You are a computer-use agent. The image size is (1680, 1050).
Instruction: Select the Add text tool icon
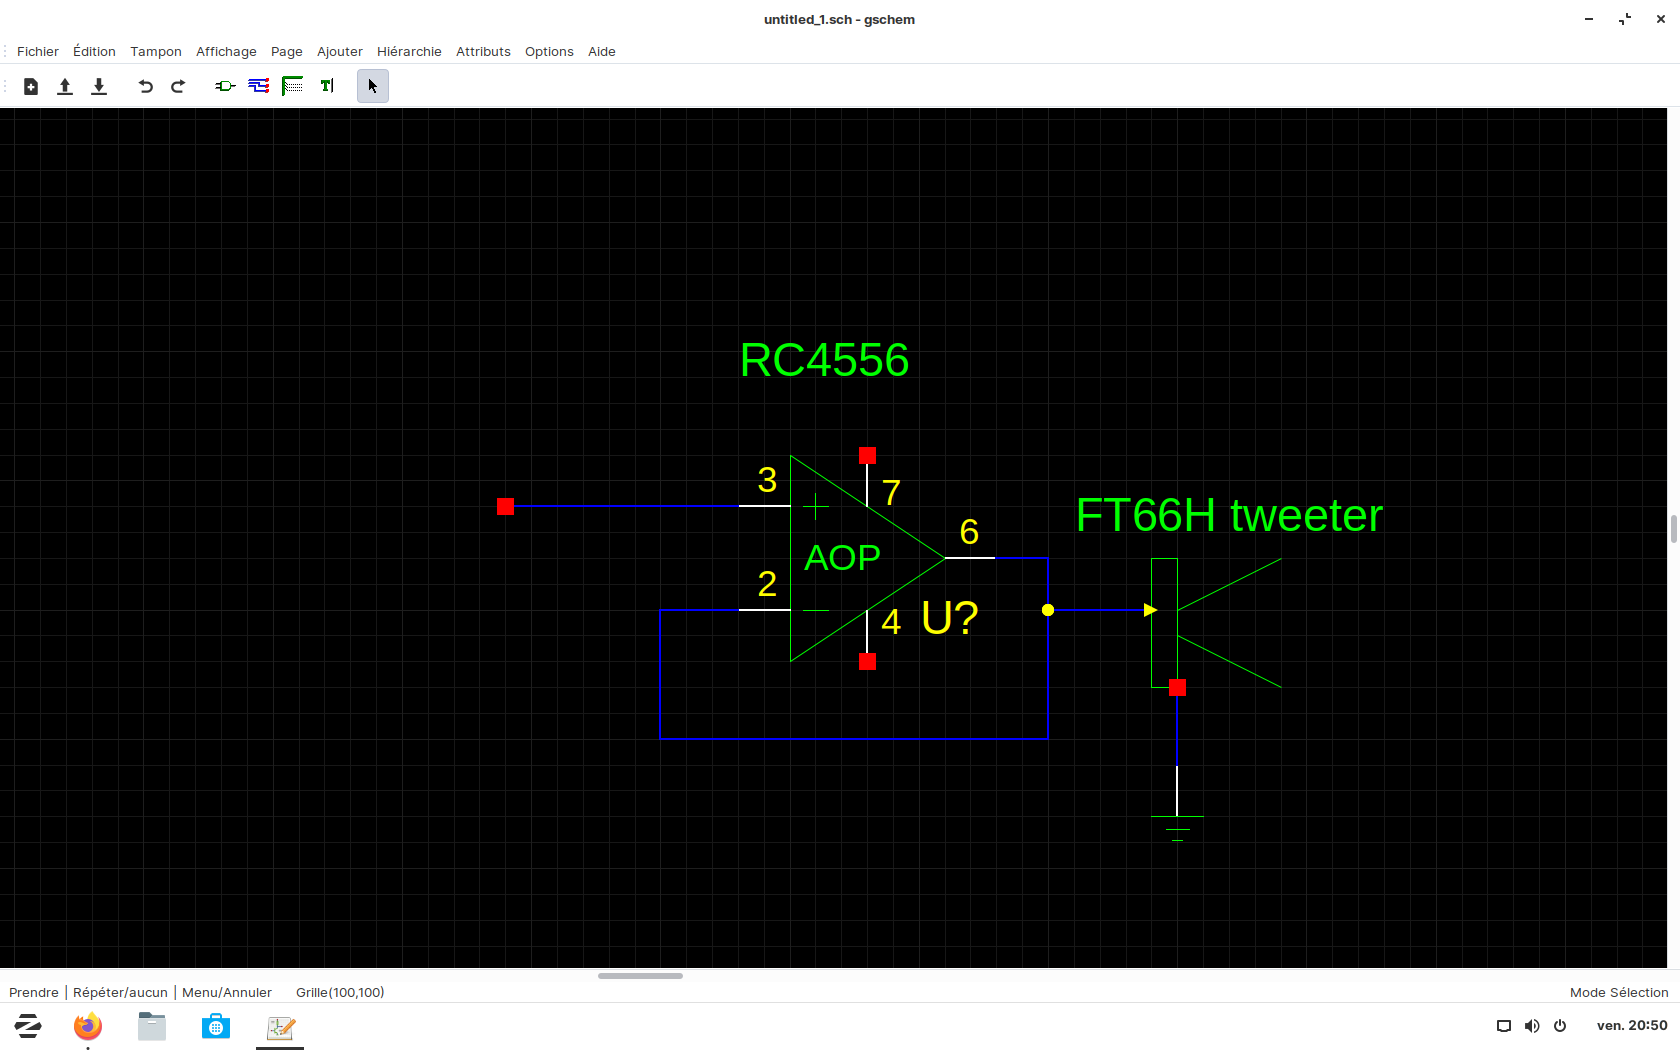(327, 87)
